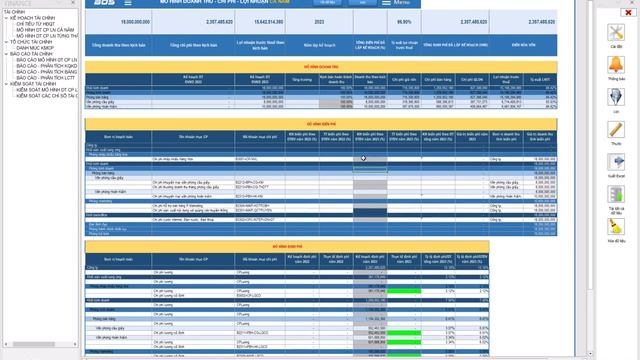
Task: Click the 18.000.000.000 total revenue cell
Action: coord(118,22)
